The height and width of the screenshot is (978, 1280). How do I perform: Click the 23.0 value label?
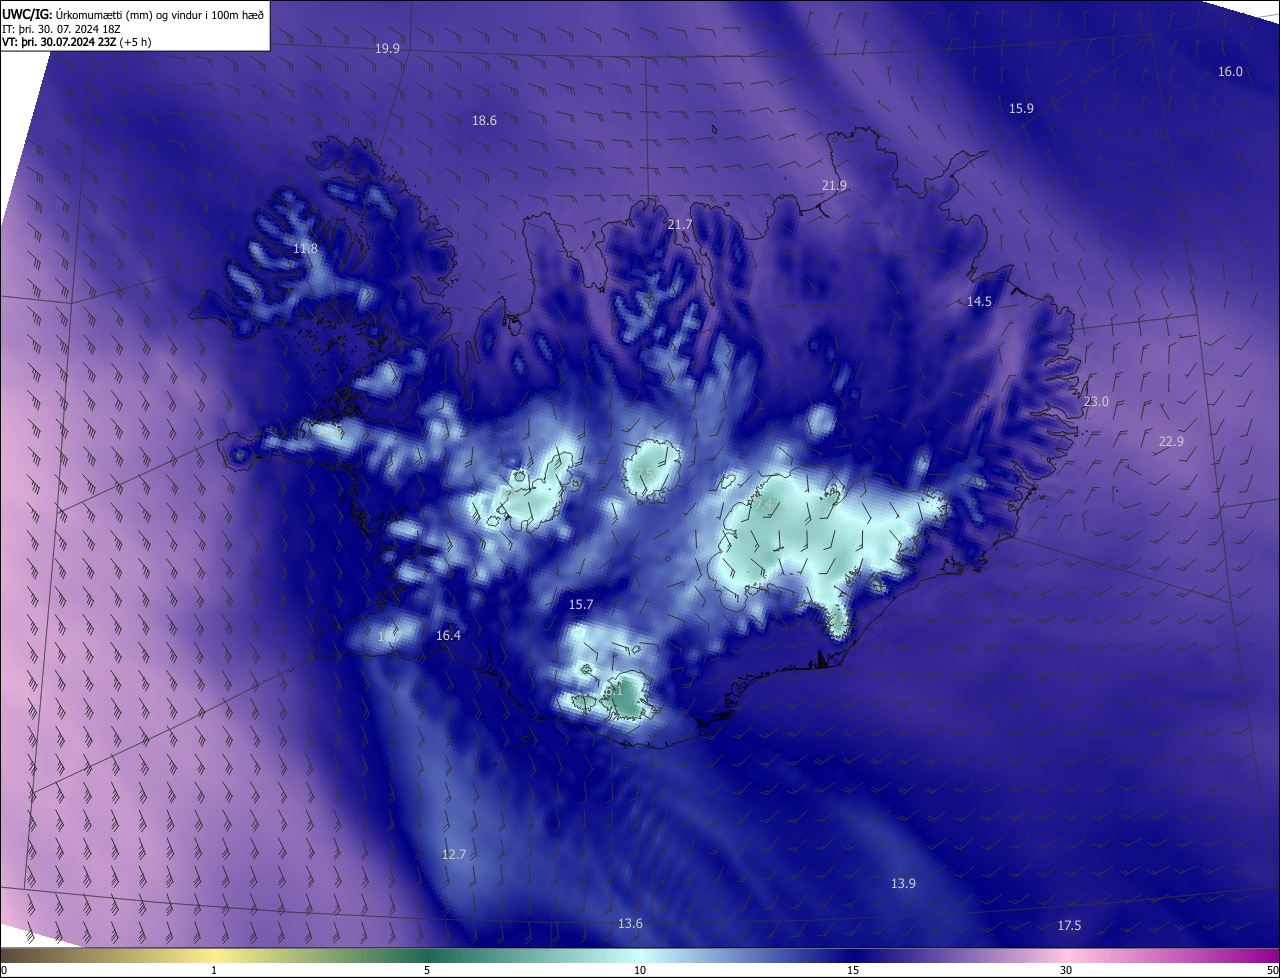(1096, 401)
